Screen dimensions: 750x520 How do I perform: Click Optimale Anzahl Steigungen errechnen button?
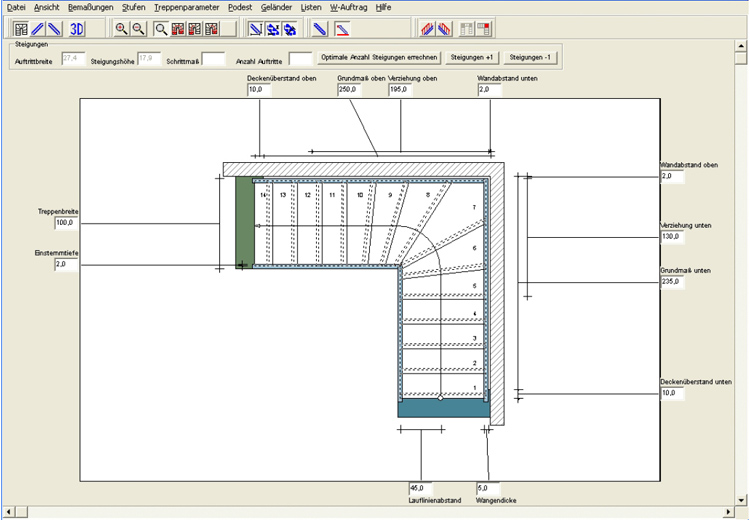click(379, 59)
